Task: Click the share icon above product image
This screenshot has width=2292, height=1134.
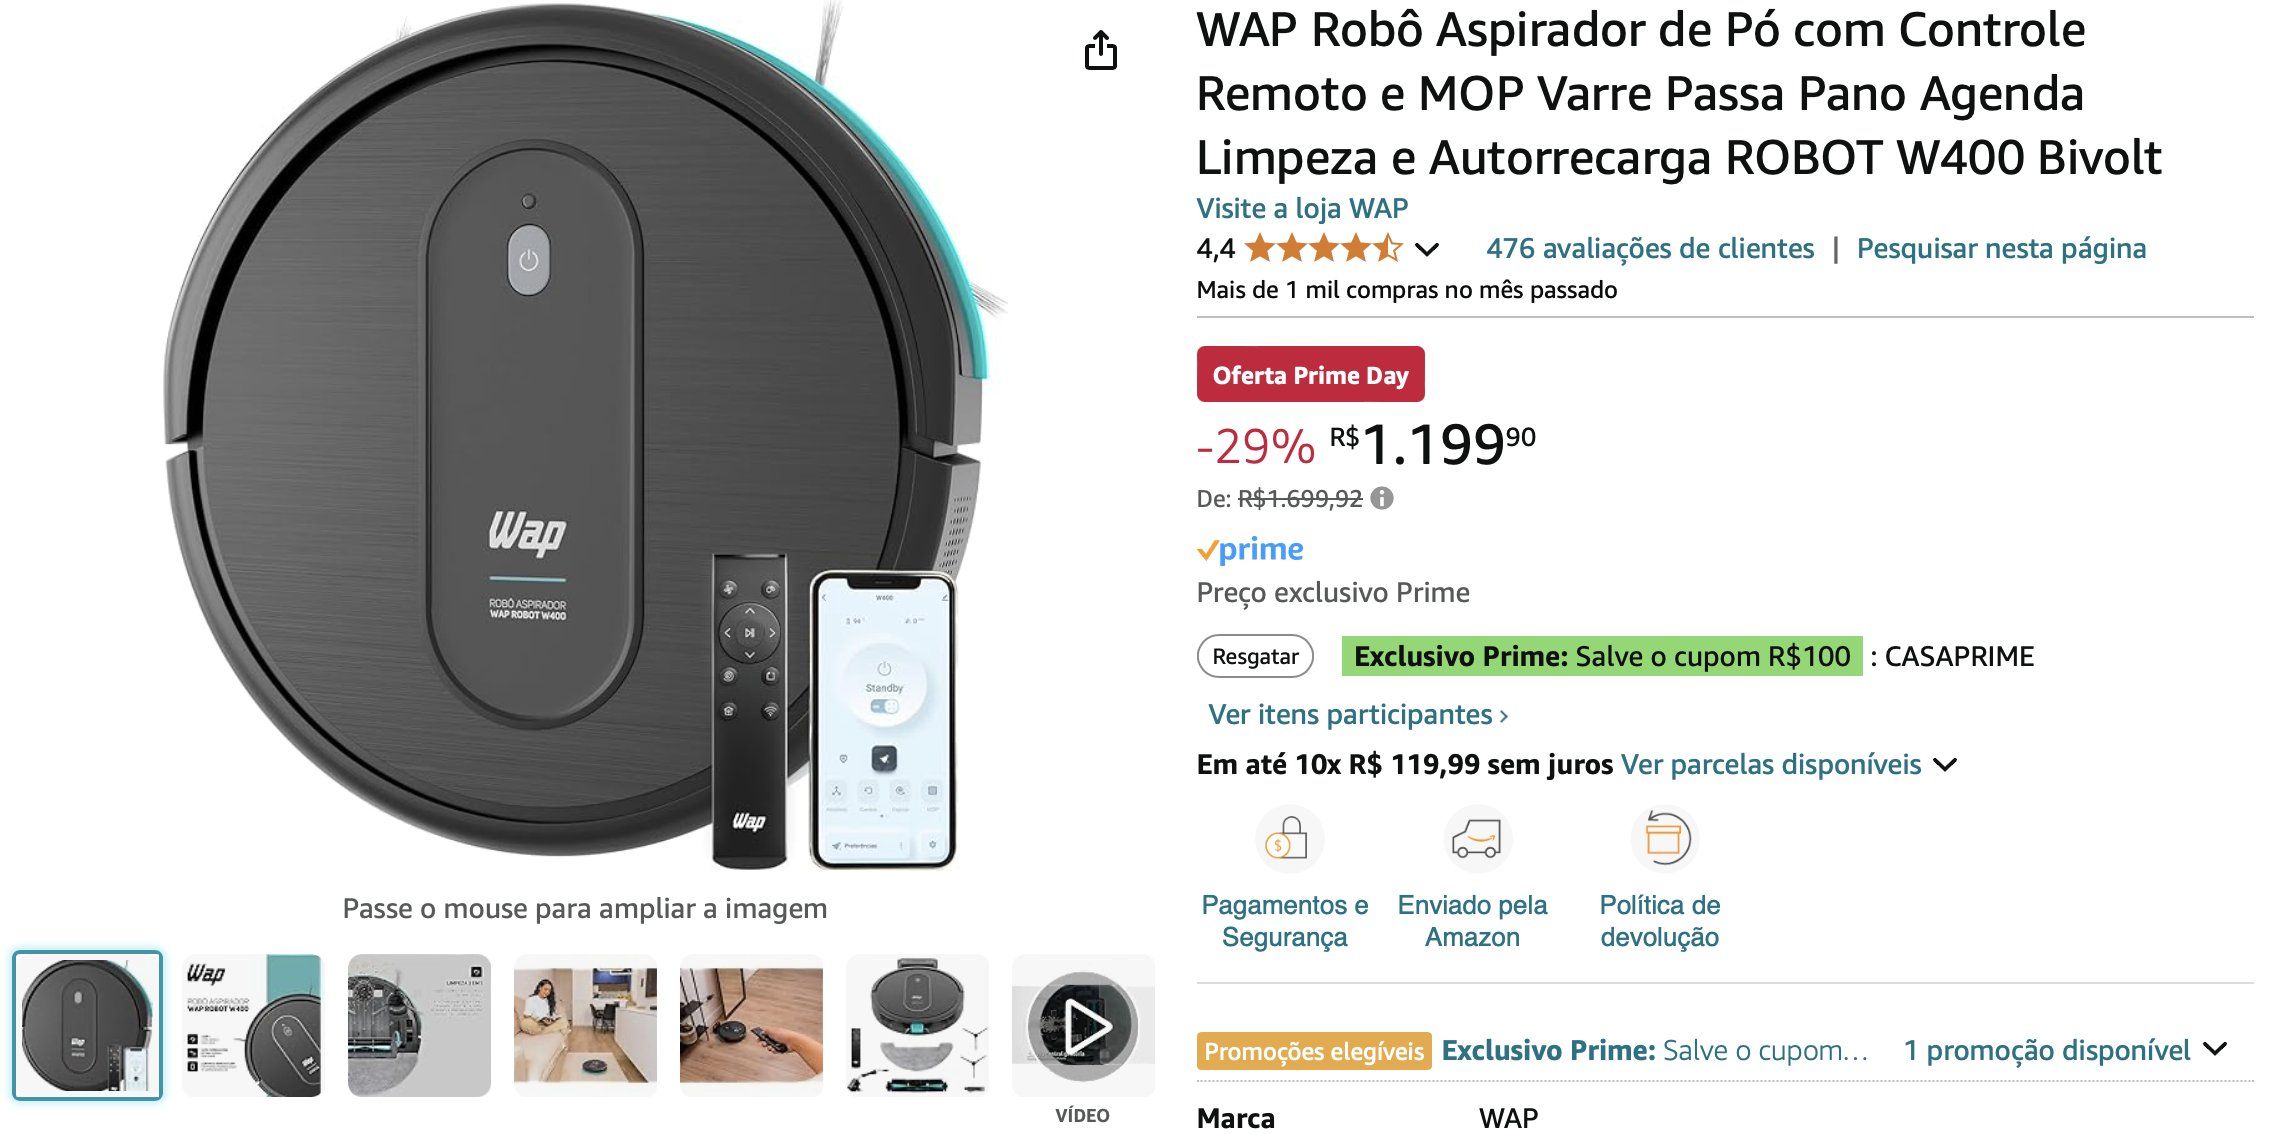Action: pos(1100,50)
